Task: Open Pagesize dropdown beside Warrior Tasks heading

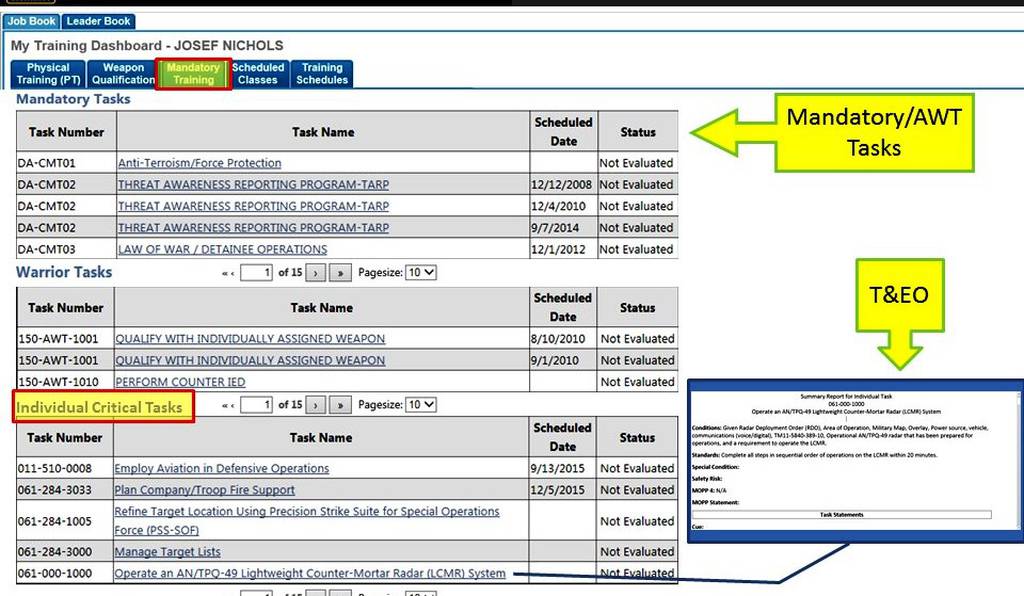Action: (421, 273)
